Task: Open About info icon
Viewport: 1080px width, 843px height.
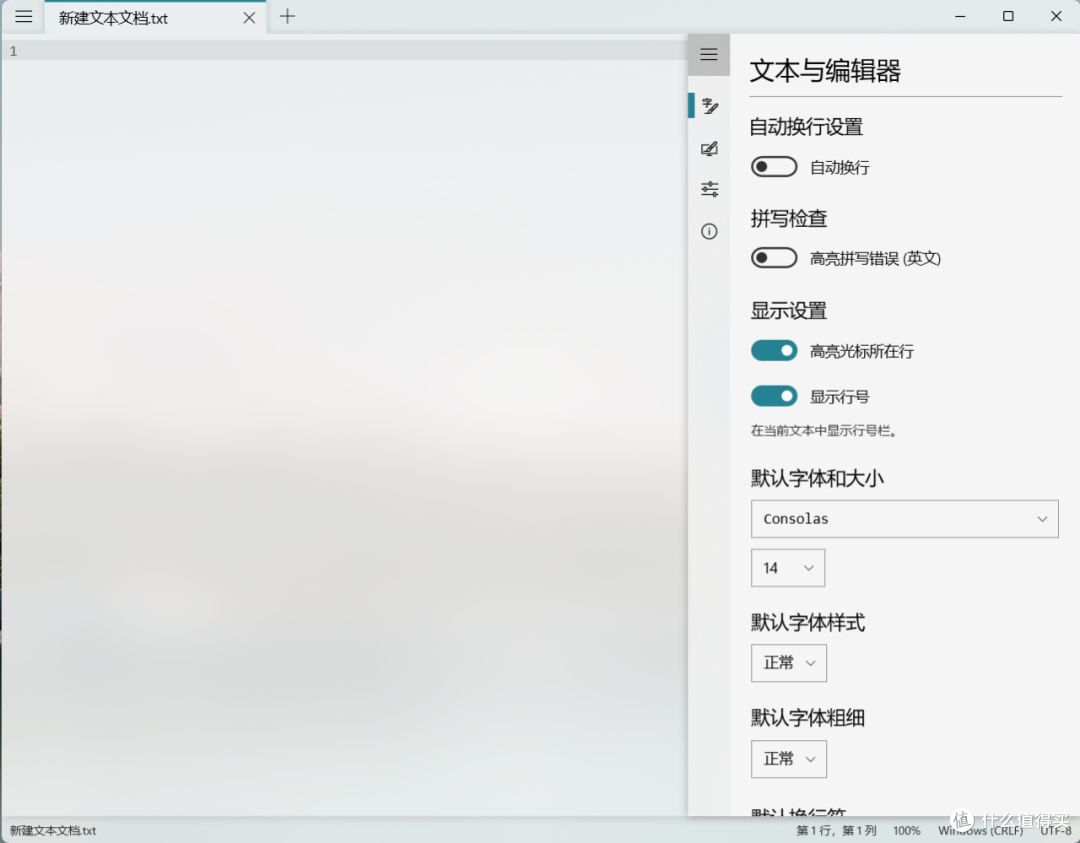Action: point(709,231)
